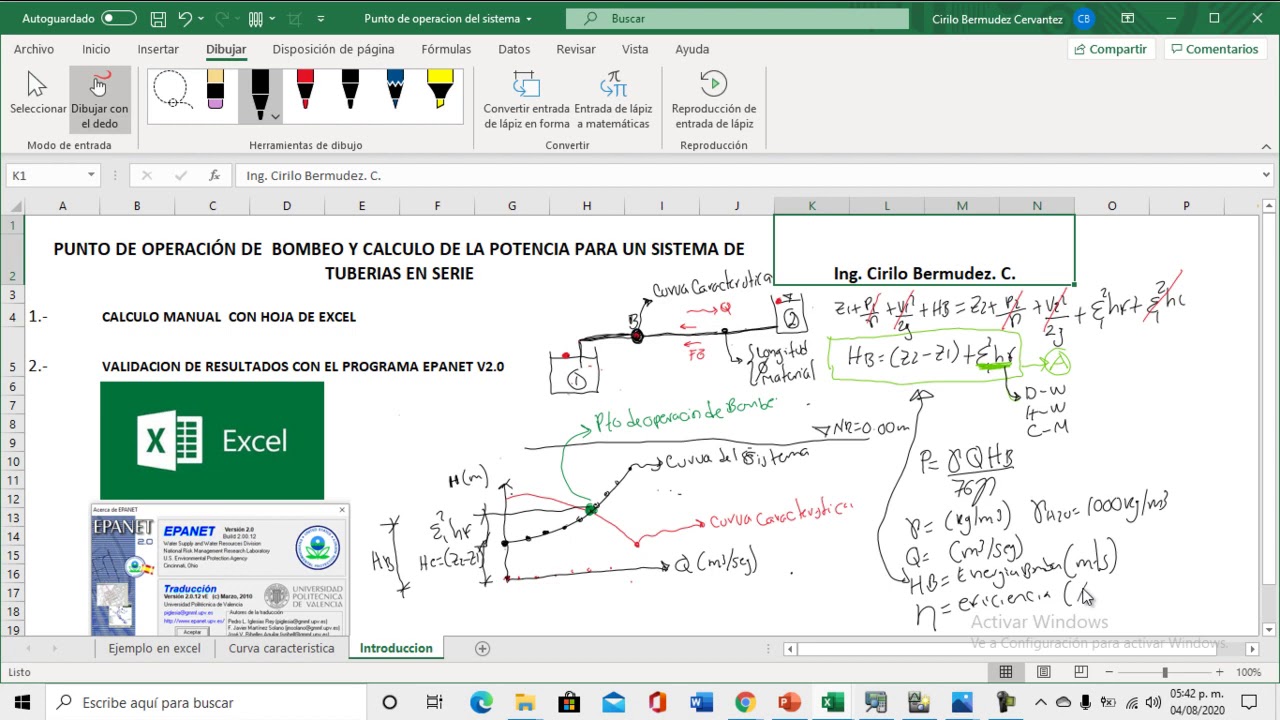Open the Disposición de página tab
The width and height of the screenshot is (1280, 720).
(333, 49)
